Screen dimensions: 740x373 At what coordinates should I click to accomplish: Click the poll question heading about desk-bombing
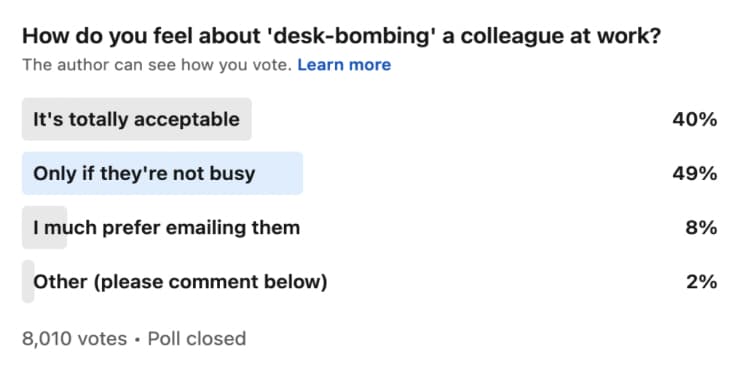[x=341, y=36]
